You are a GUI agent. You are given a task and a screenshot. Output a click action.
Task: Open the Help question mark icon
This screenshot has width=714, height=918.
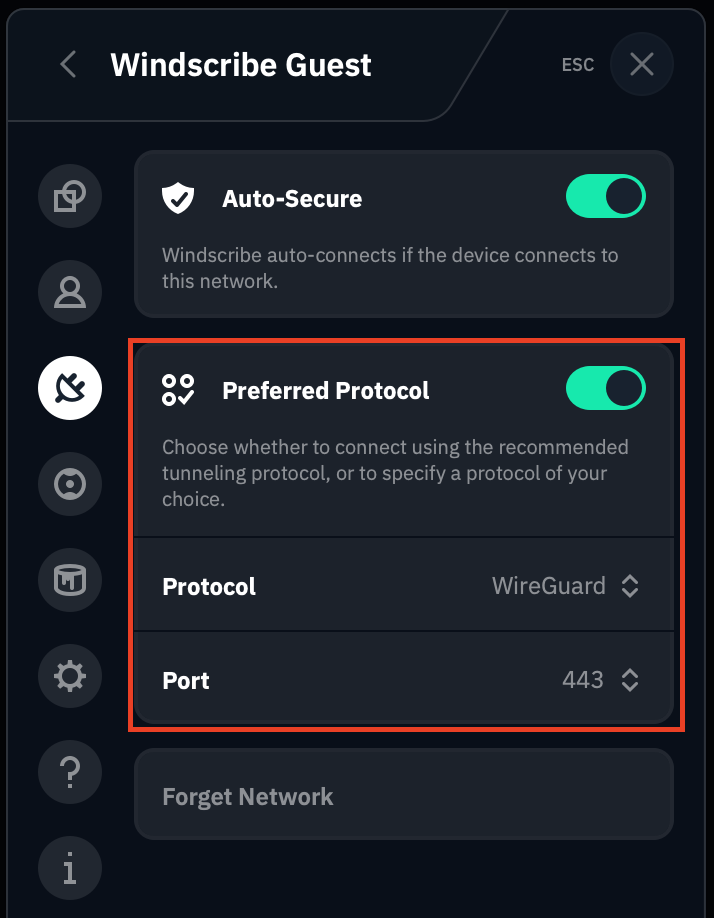pos(70,772)
